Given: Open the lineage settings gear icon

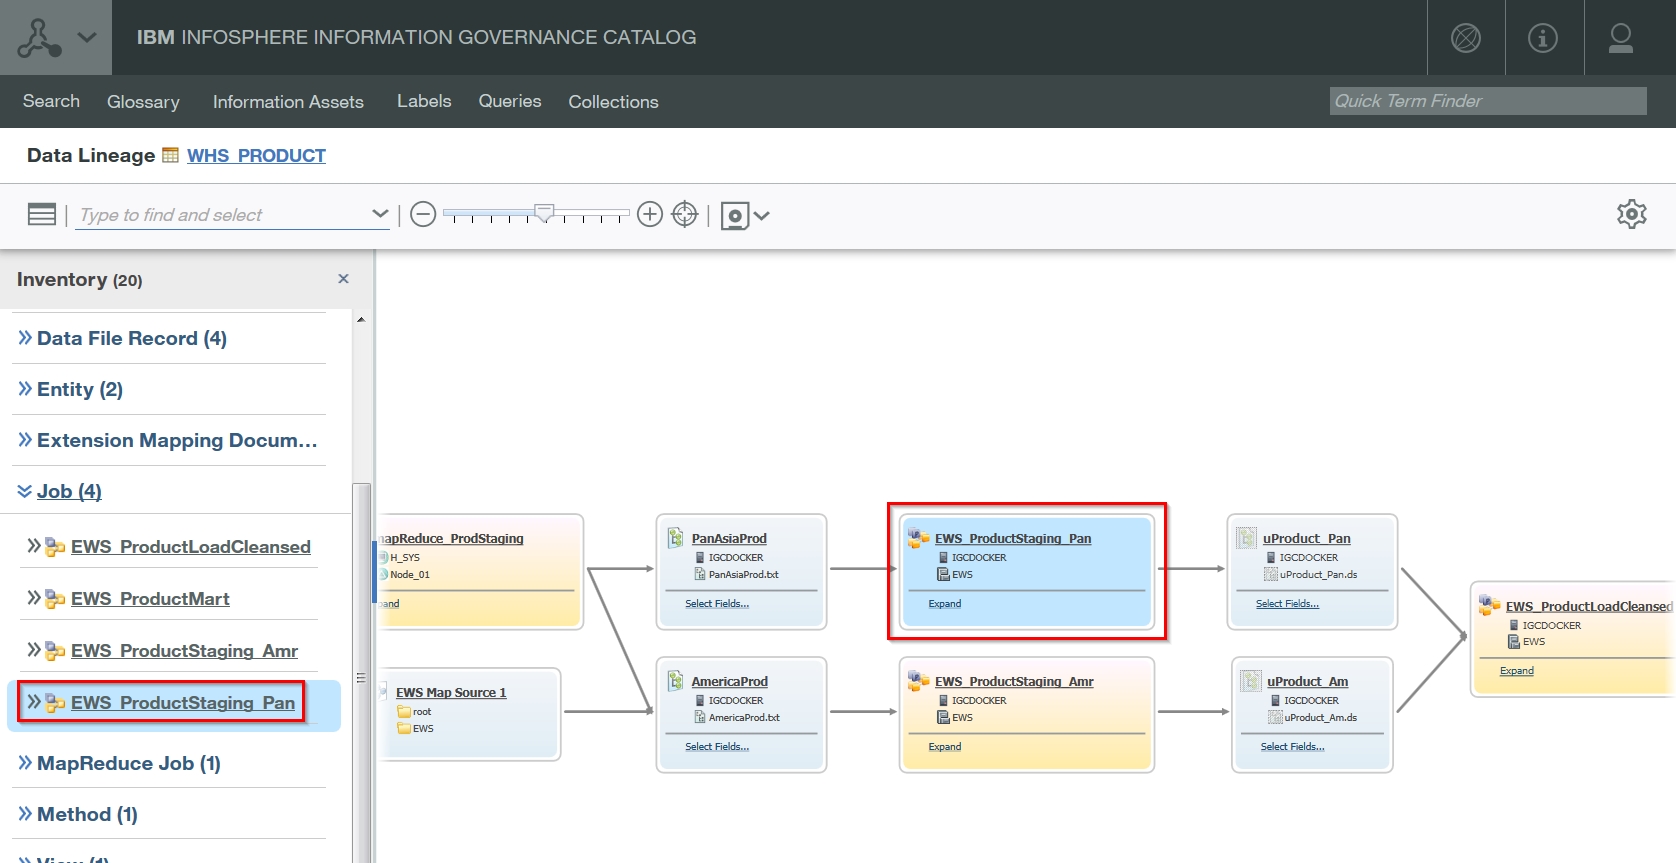Looking at the screenshot, I should pos(1632,214).
